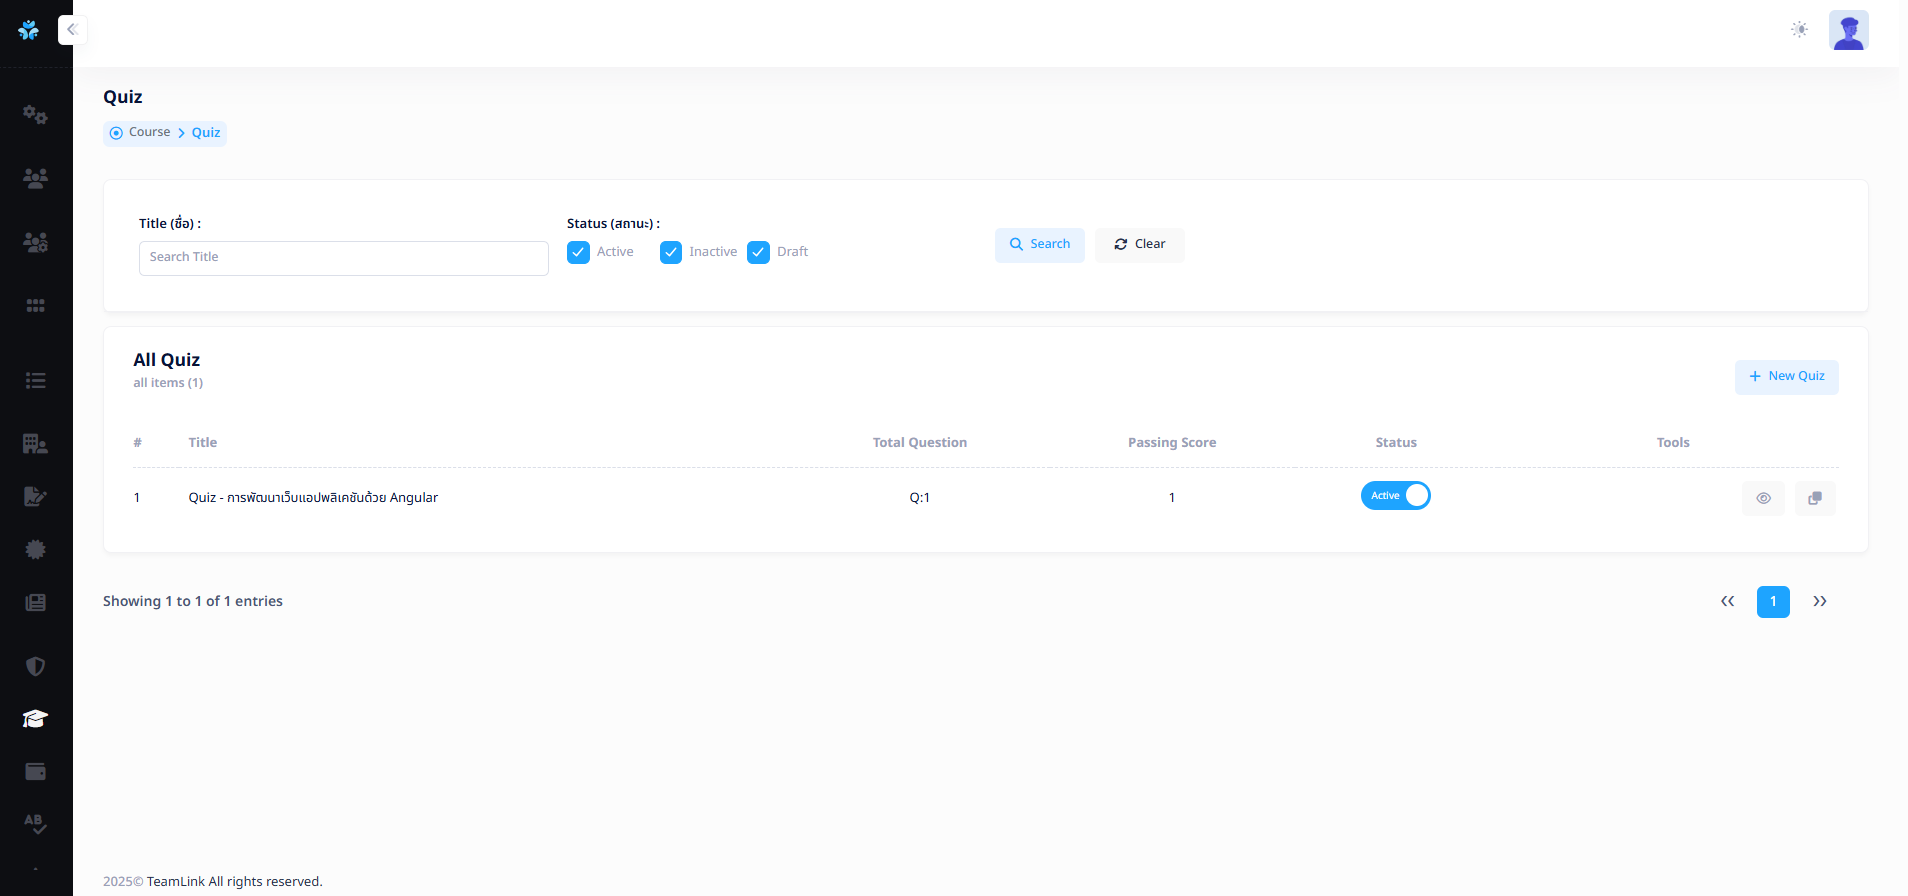Go to the next page arrows
The height and width of the screenshot is (896, 1908).
pos(1820,601)
